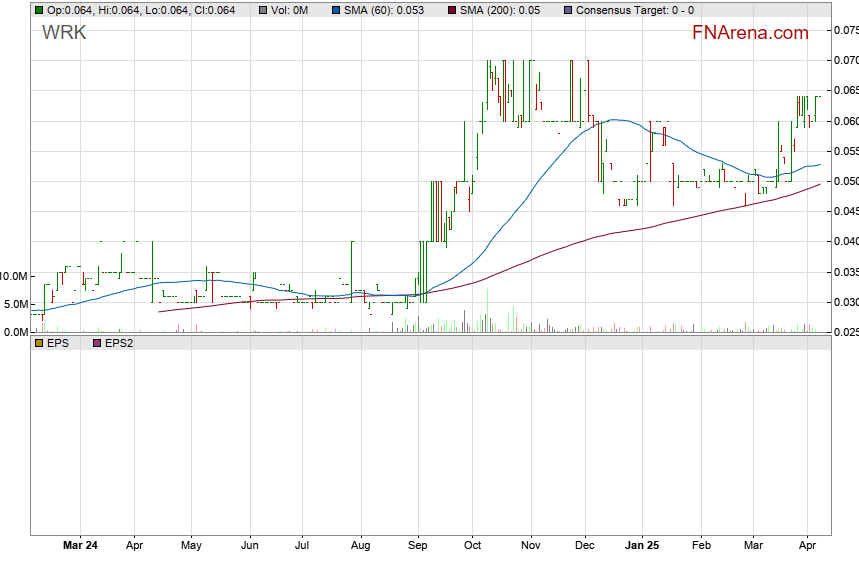
Task: Click the Vol: 0M legend text
Action: pos(294,10)
